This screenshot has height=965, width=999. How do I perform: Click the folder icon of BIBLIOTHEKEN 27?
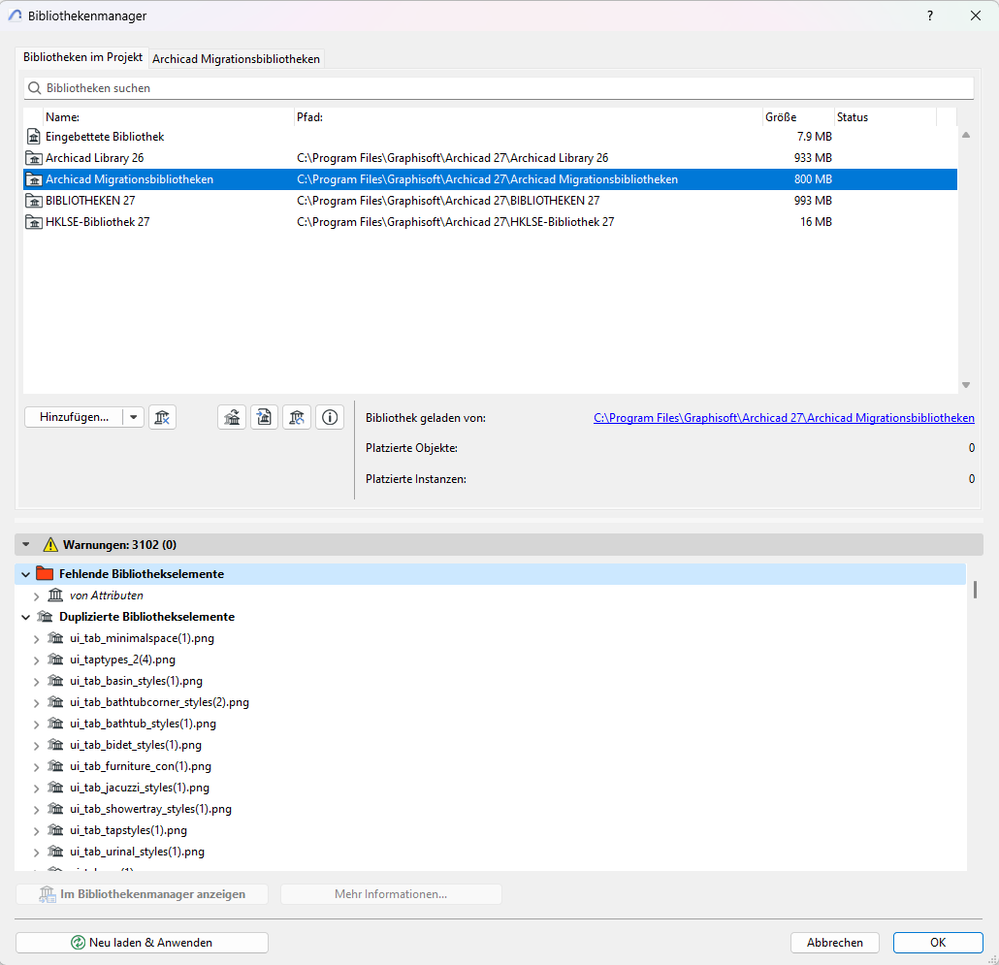(x=34, y=201)
